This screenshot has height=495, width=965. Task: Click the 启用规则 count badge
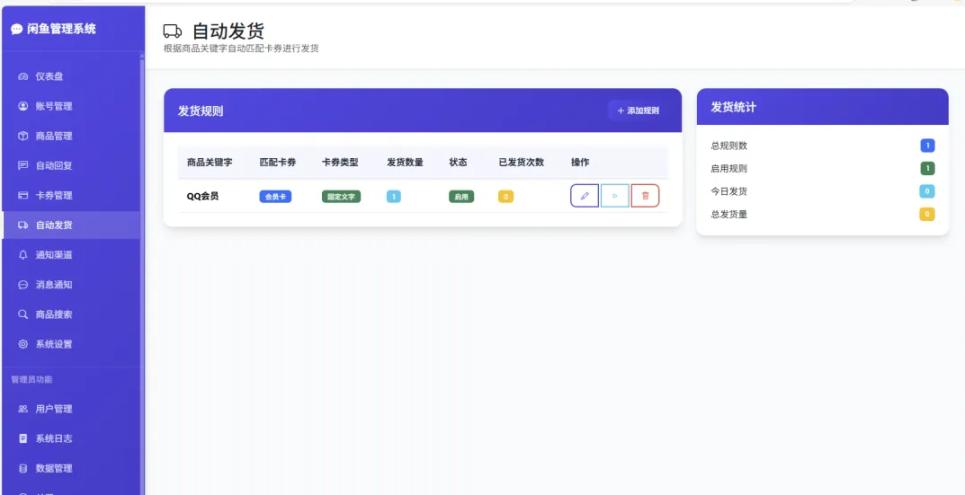tap(927, 168)
